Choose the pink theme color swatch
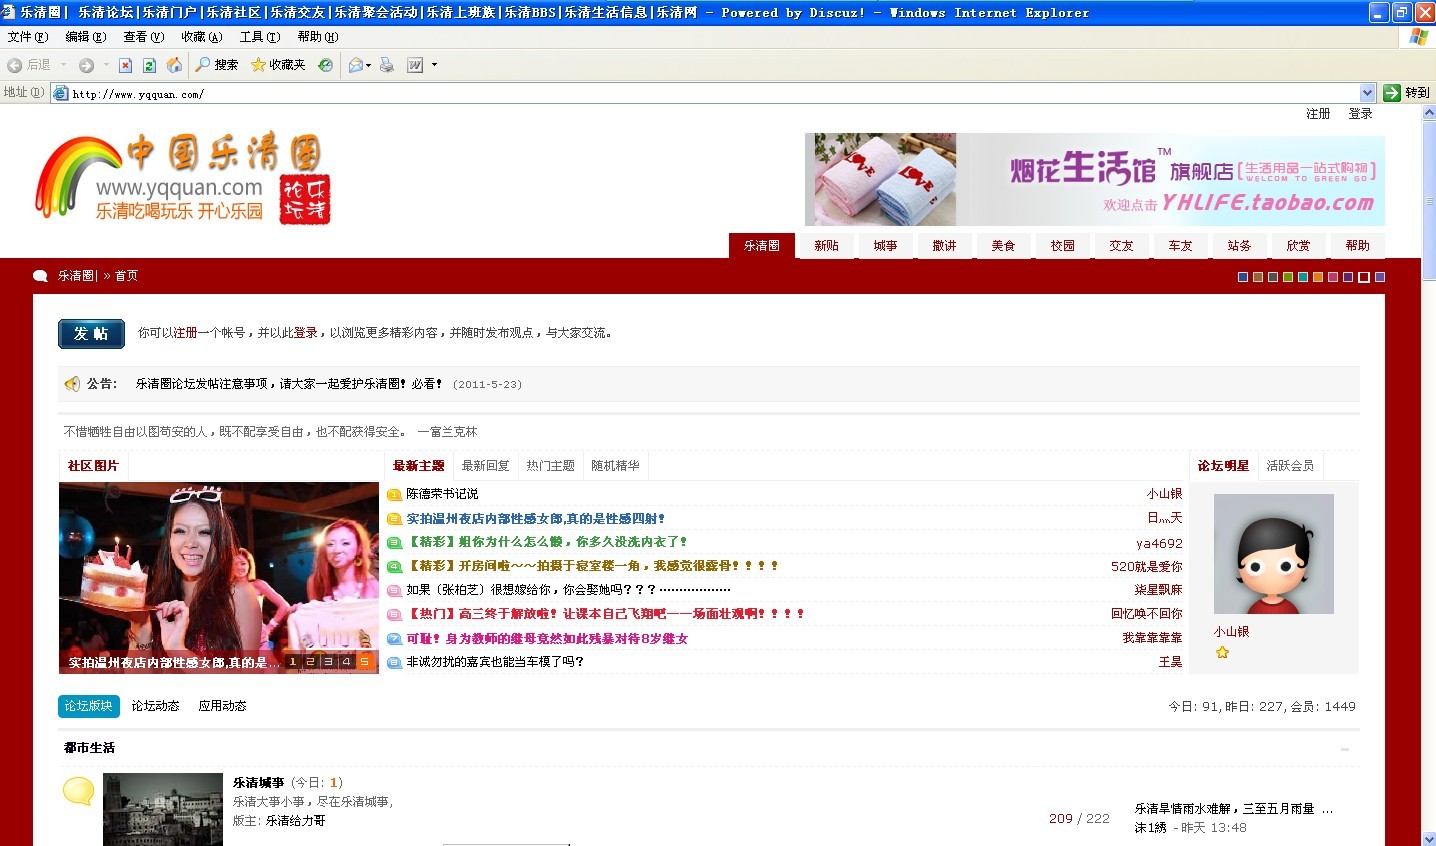1436x846 pixels. click(1333, 277)
